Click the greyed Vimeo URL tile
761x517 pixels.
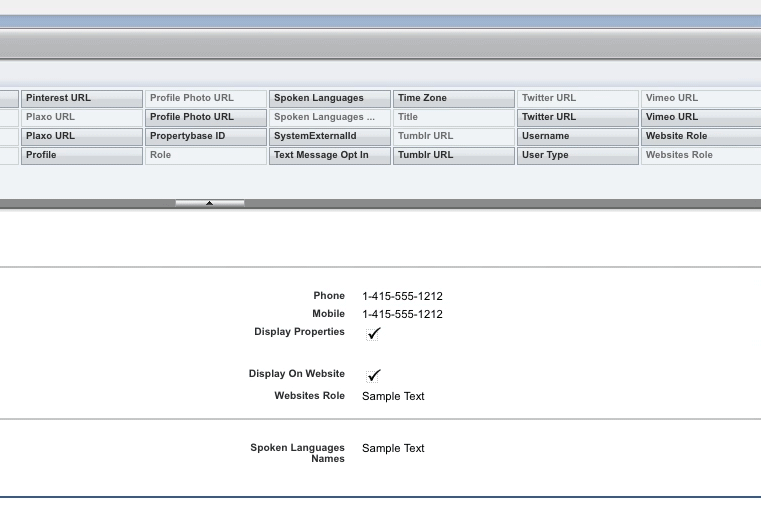point(701,99)
